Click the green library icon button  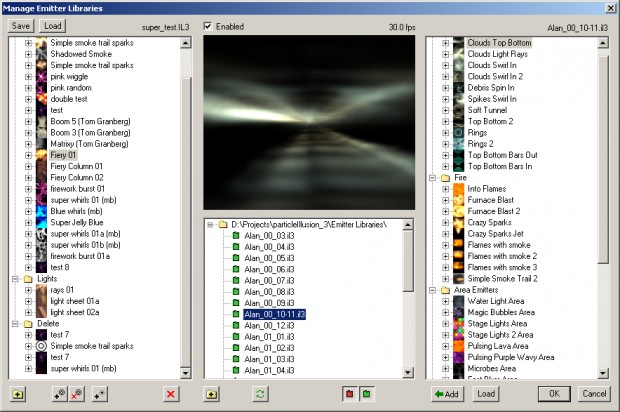[367, 394]
